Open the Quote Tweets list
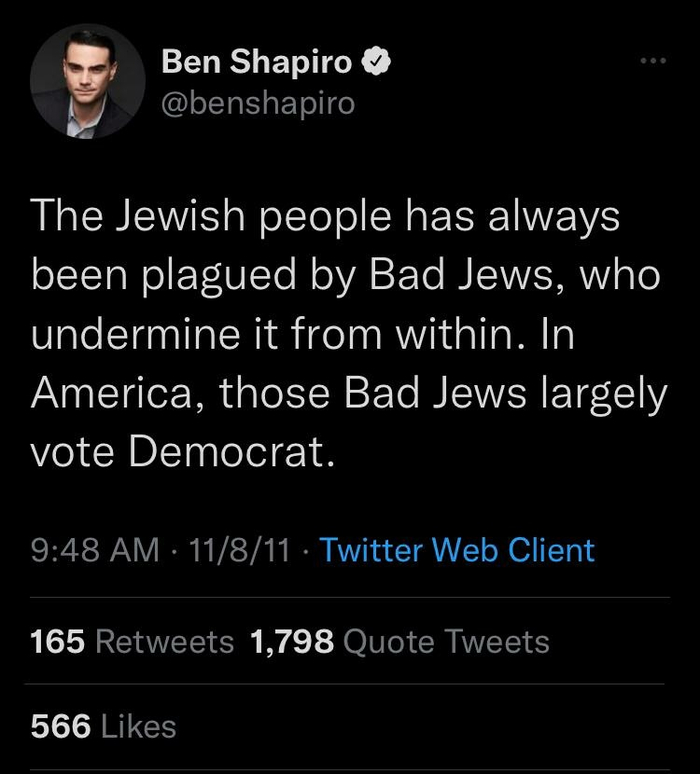Image resolution: width=700 pixels, height=774 pixels. pyautogui.click(x=446, y=641)
